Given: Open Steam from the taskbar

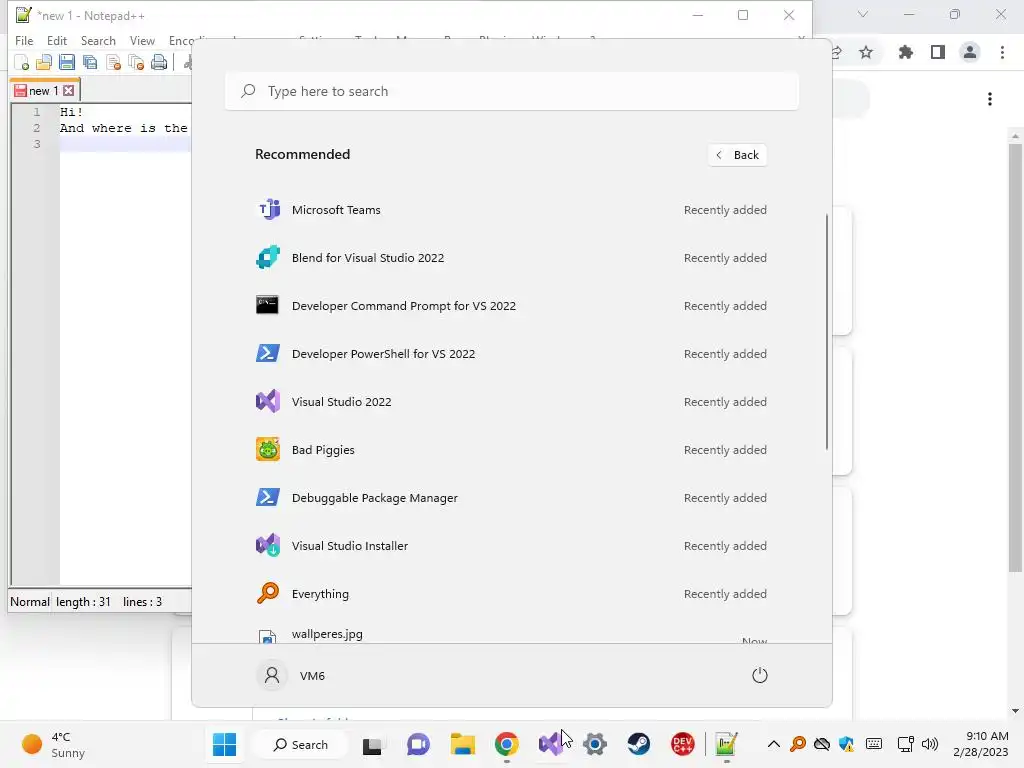Looking at the screenshot, I should click(639, 744).
